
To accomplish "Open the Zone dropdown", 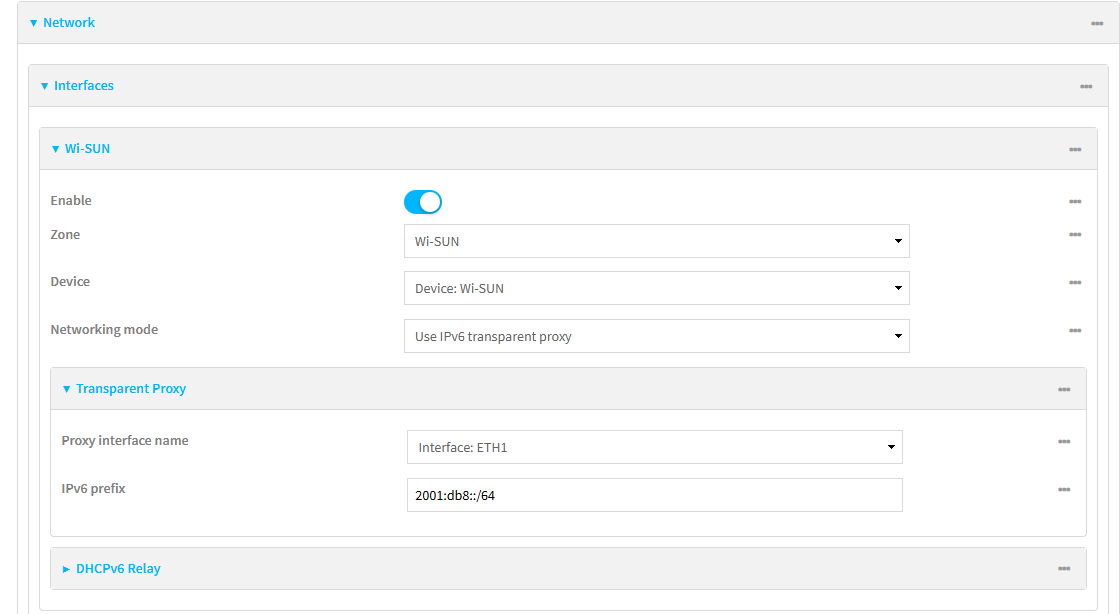I will [897, 241].
